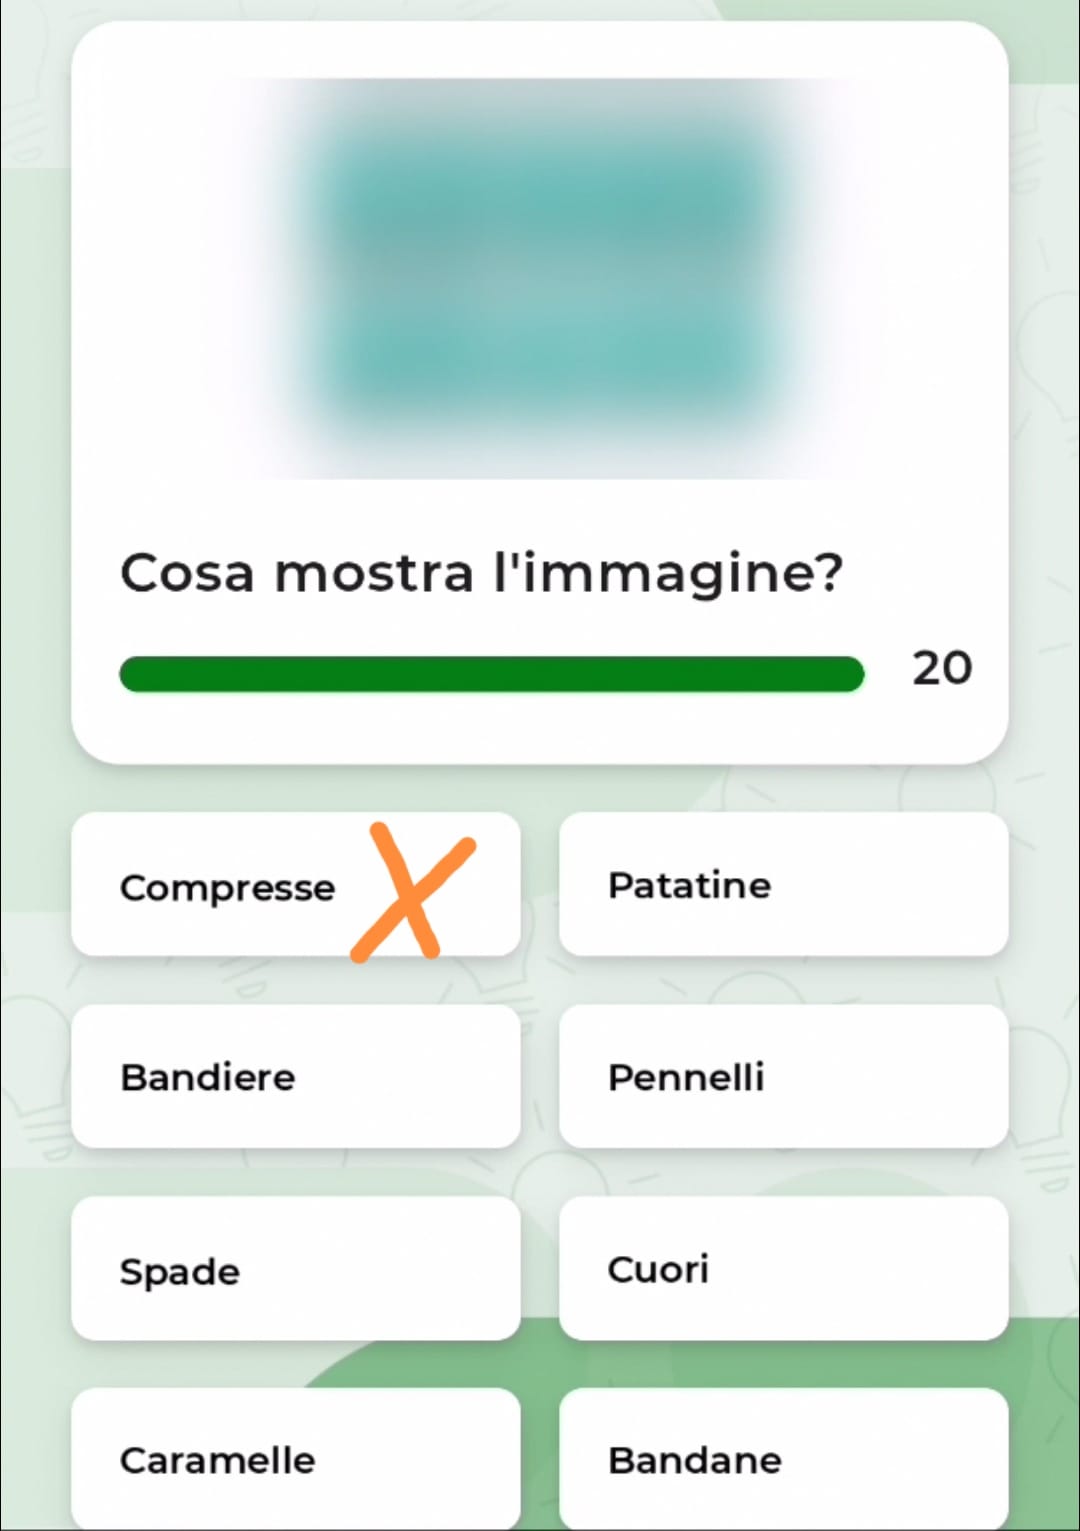Click the question text "Cosa mostra l'immagine?"
Screen dimensions: 1080x1531
pos(481,574)
